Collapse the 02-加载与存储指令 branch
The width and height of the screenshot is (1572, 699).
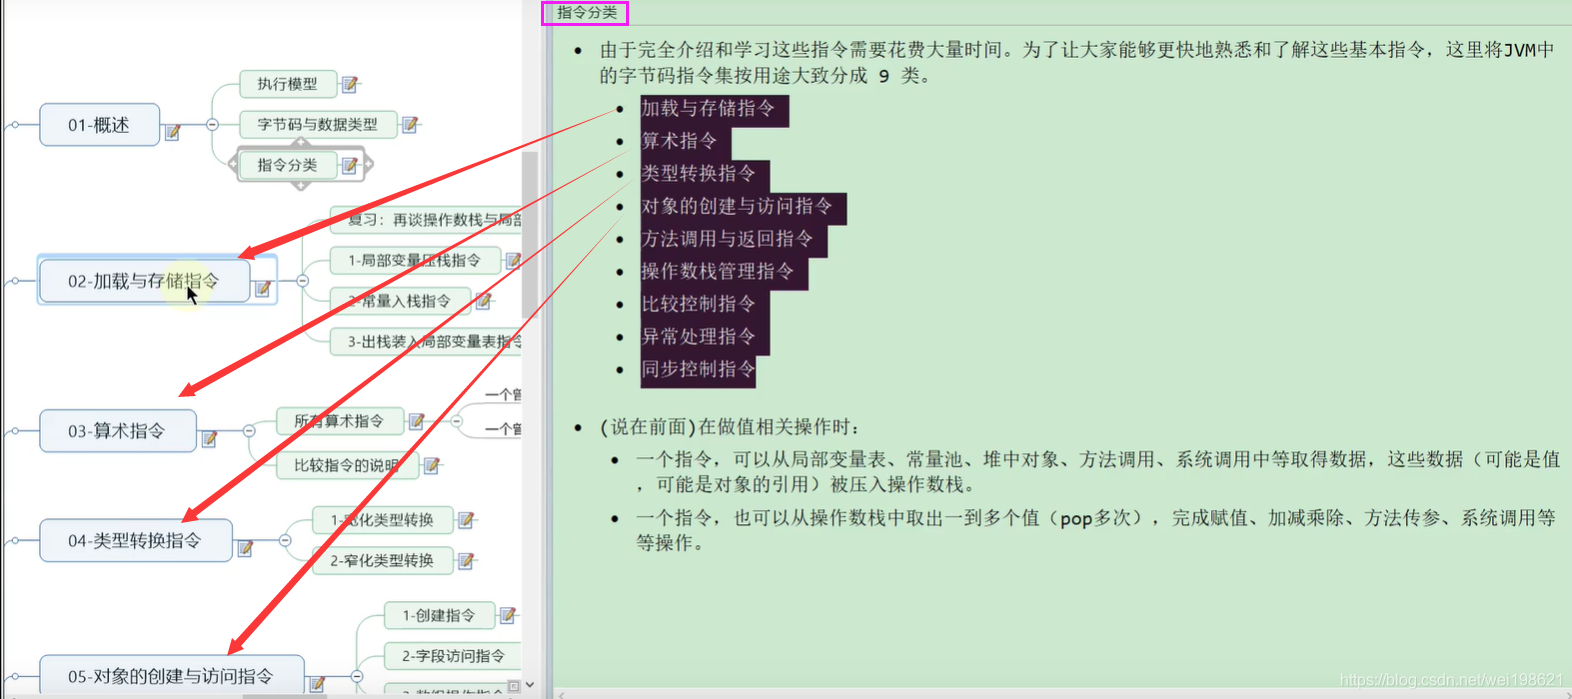(302, 281)
